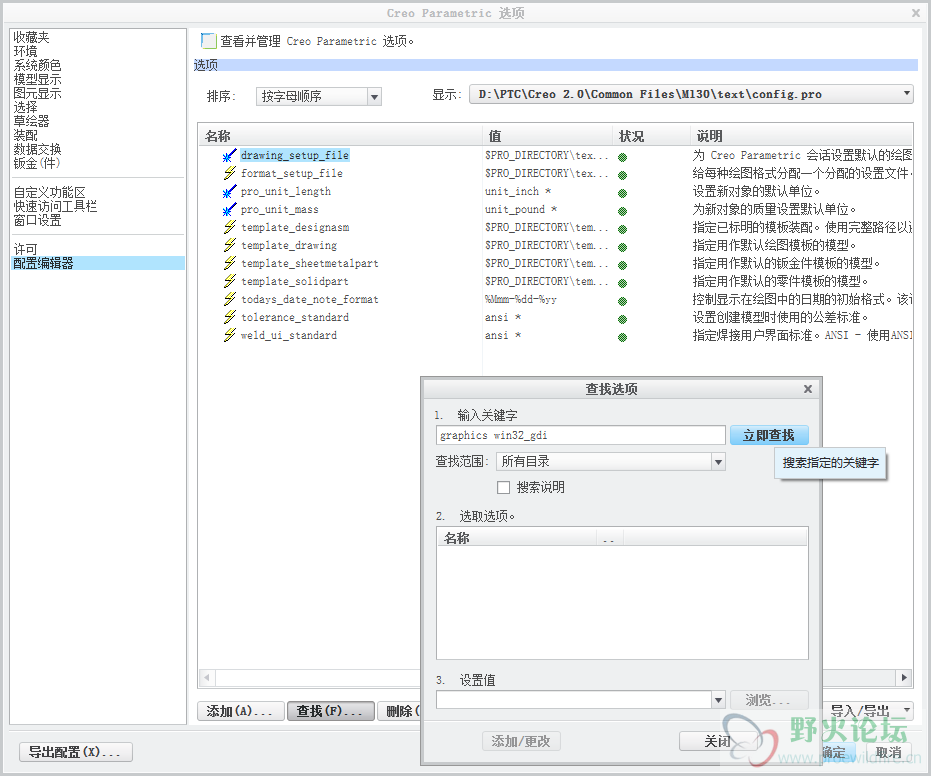Click the lightning icon beside format_setup_file
Image resolution: width=931 pixels, height=776 pixels.
[x=229, y=173]
